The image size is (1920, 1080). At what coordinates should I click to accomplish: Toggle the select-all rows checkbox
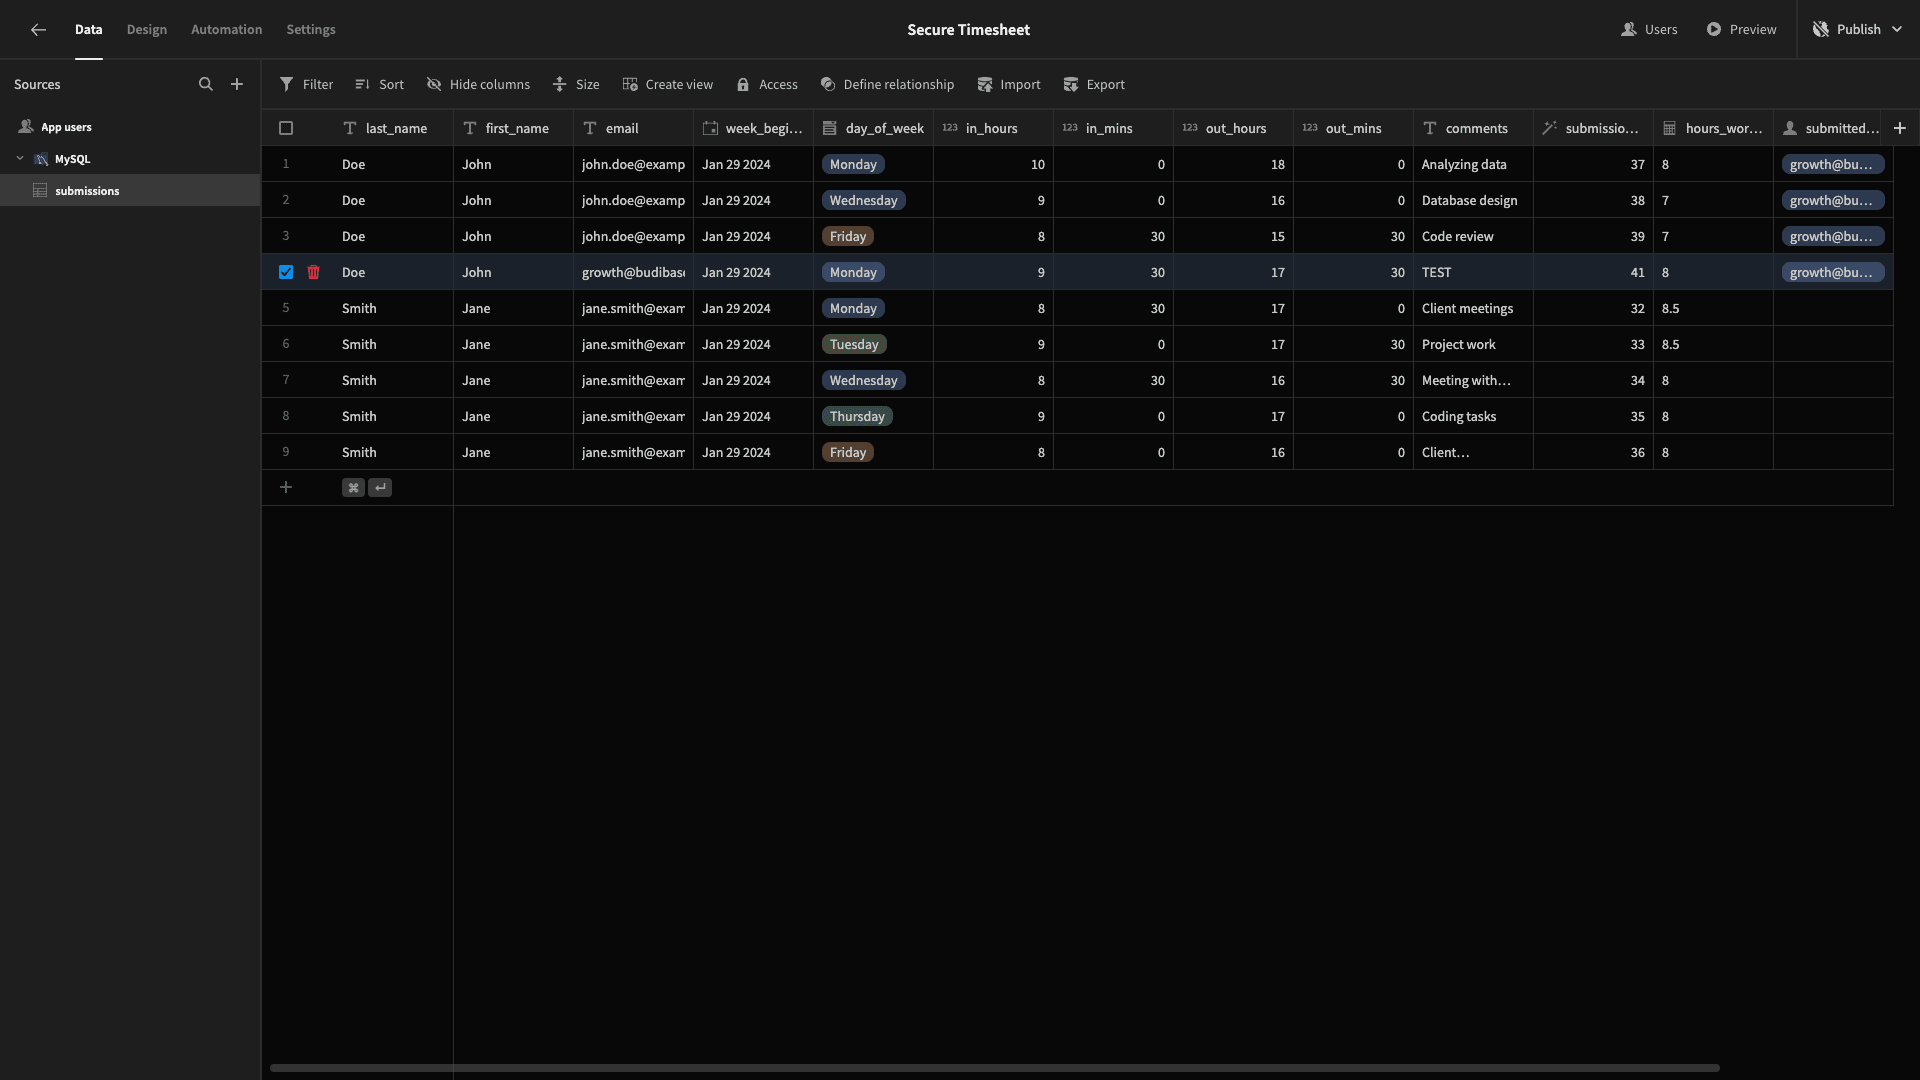pos(286,128)
